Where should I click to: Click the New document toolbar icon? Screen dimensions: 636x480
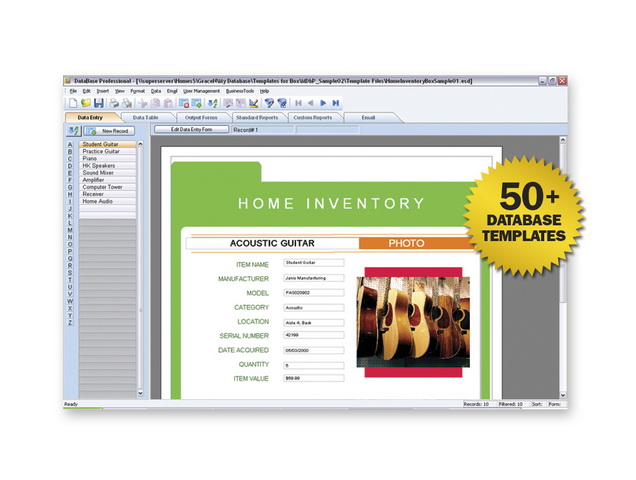tap(74, 103)
